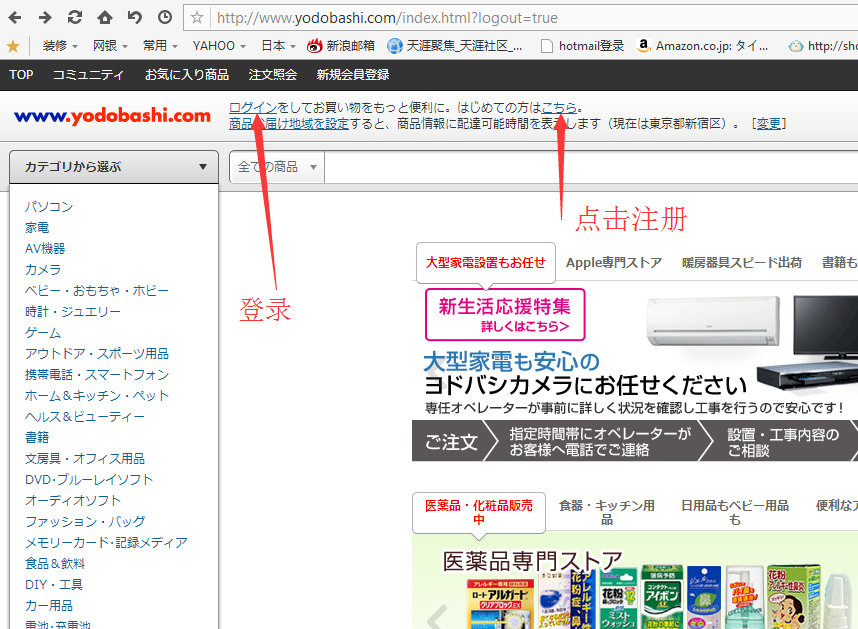
Task: Click the browser address bar URL
Action: click(387, 18)
